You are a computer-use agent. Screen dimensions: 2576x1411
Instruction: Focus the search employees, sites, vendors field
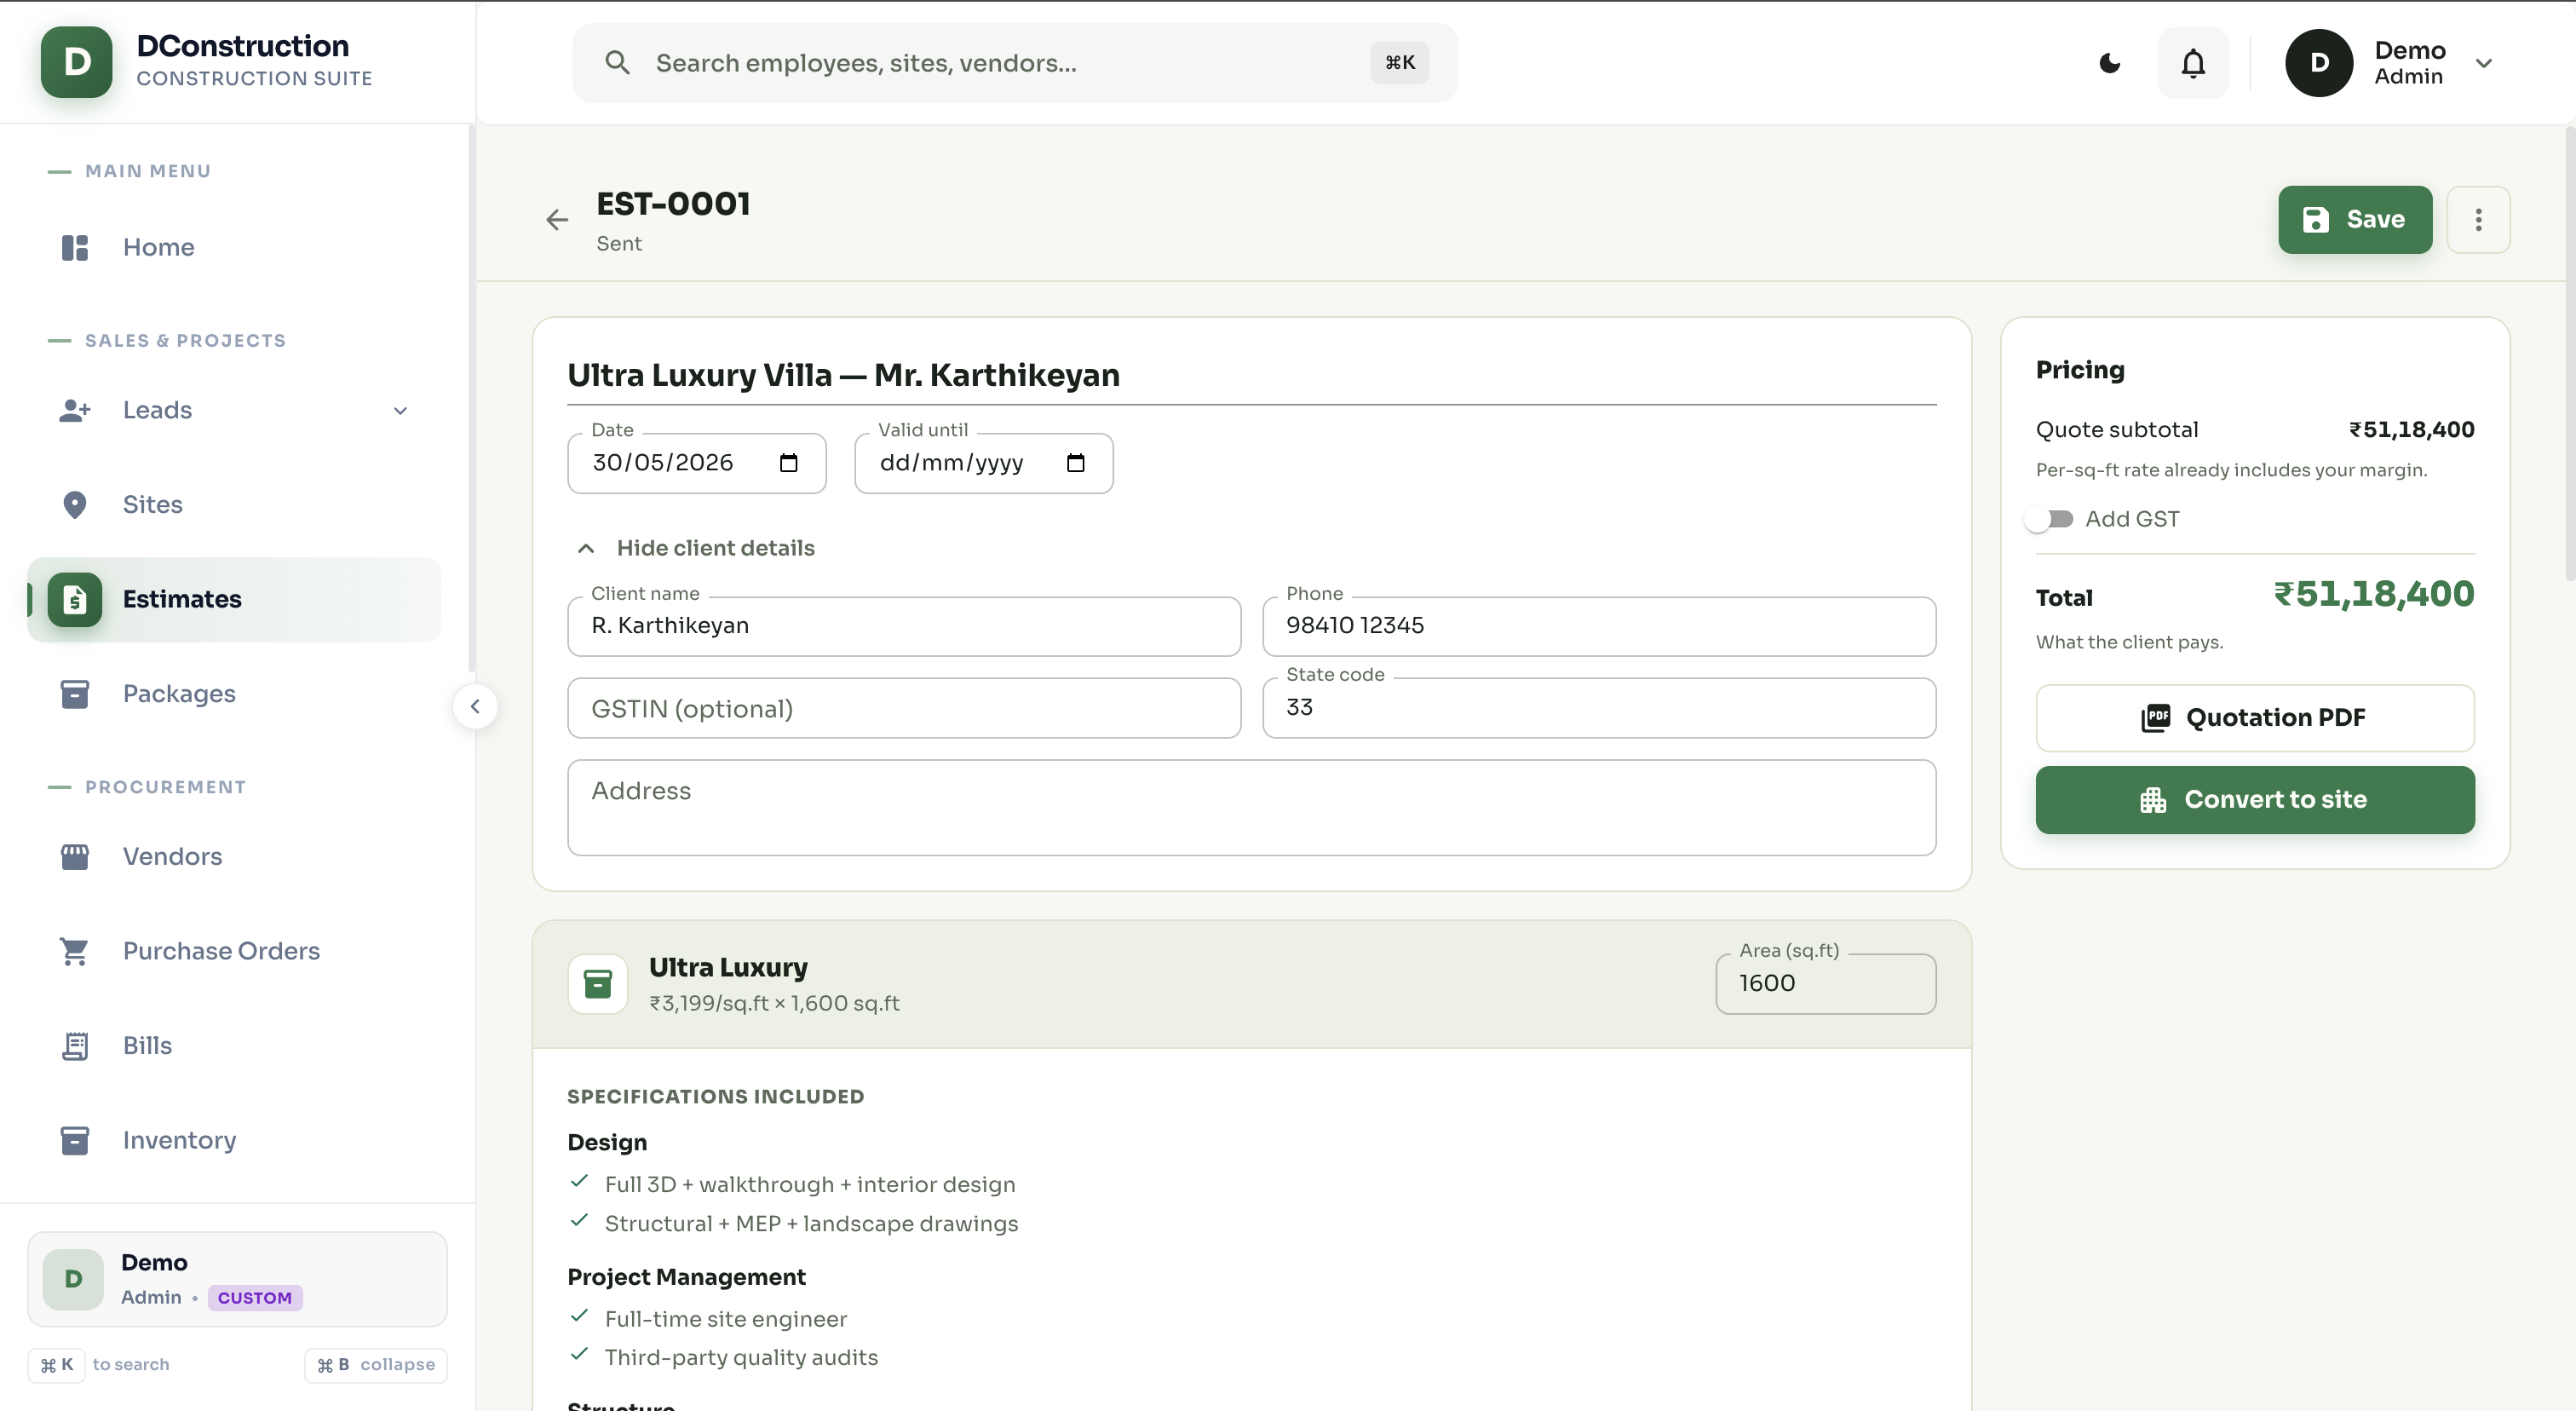[x=1014, y=63]
